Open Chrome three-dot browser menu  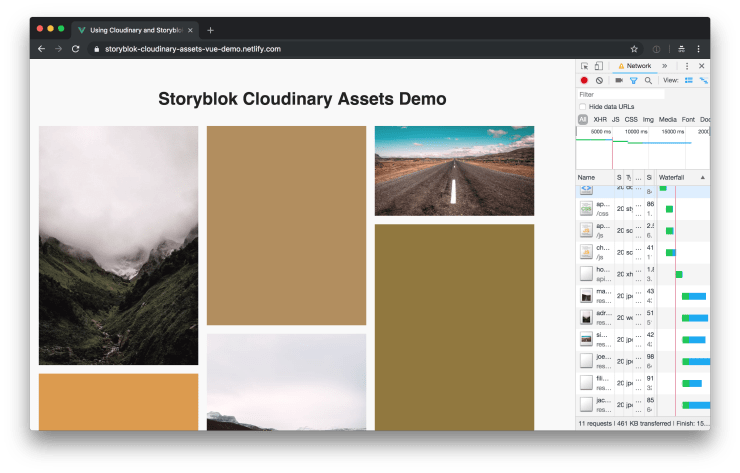click(698, 48)
